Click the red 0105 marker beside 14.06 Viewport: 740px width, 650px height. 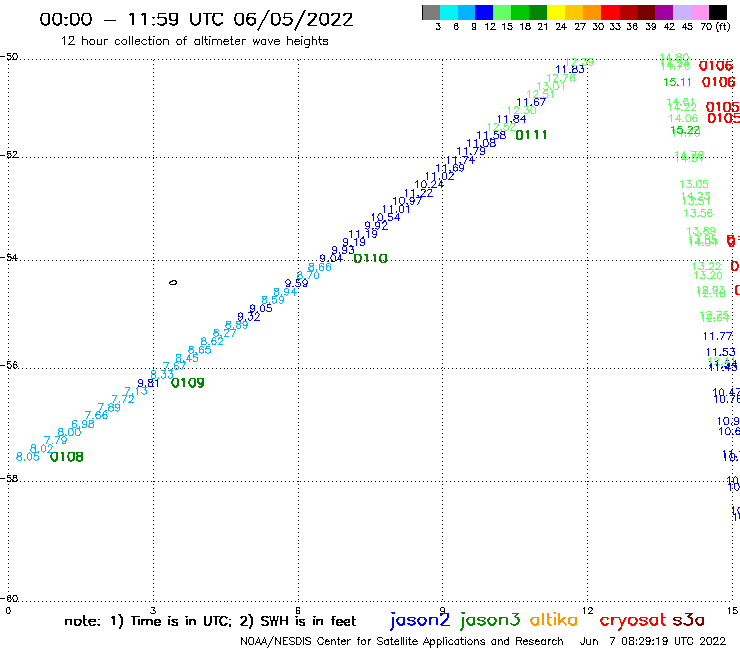(723, 118)
